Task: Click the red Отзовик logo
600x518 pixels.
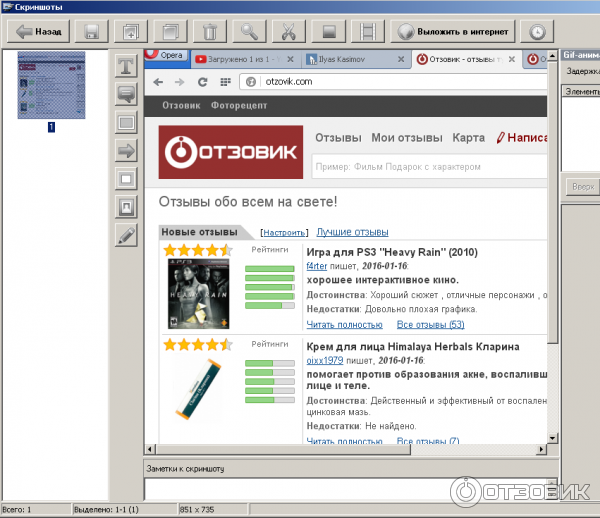Action: [x=231, y=152]
